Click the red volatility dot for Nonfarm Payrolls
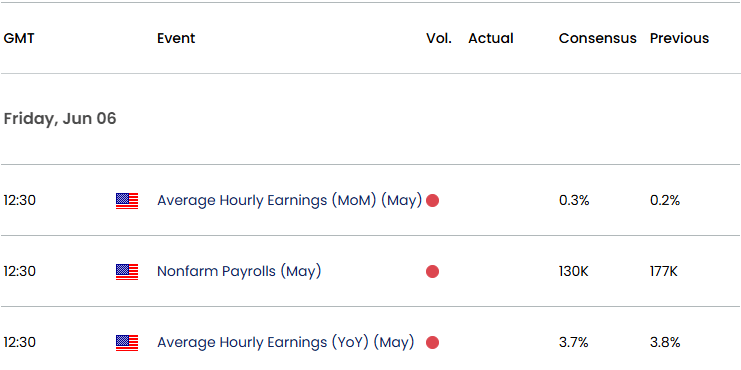Viewport: 741px width, 370px height. [432, 272]
